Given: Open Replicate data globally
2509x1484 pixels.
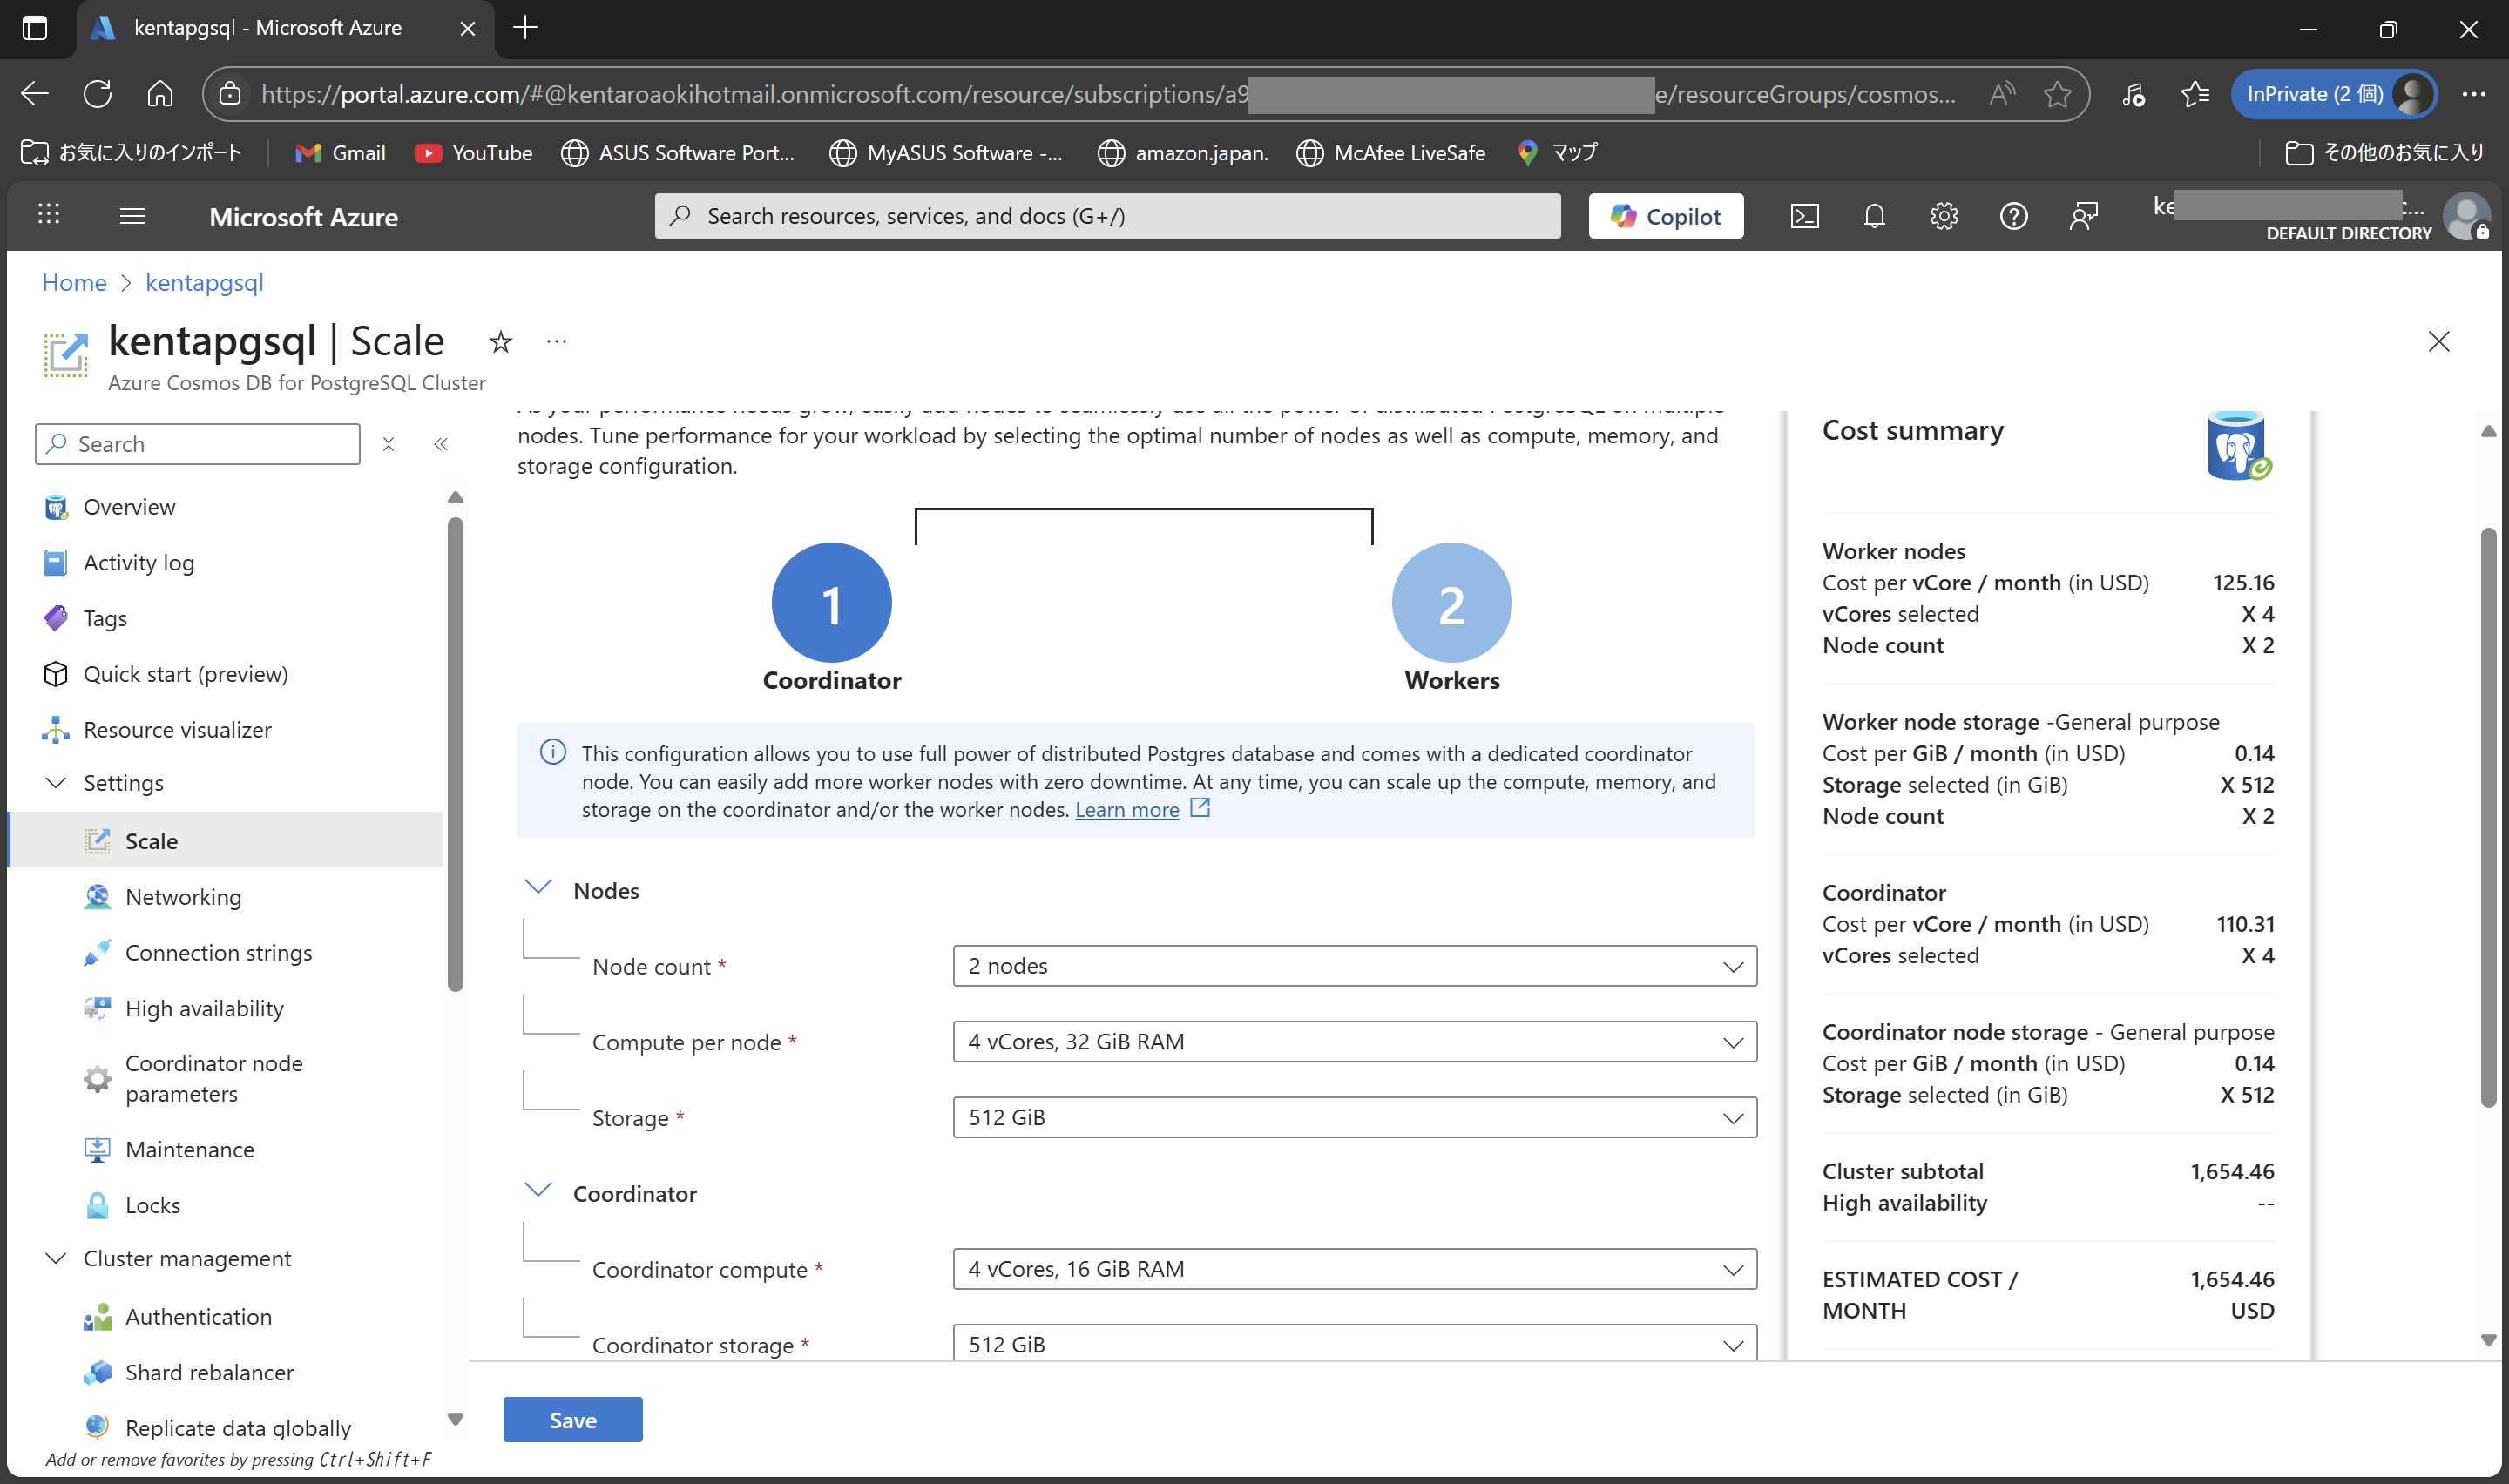Looking at the screenshot, I should (238, 1427).
